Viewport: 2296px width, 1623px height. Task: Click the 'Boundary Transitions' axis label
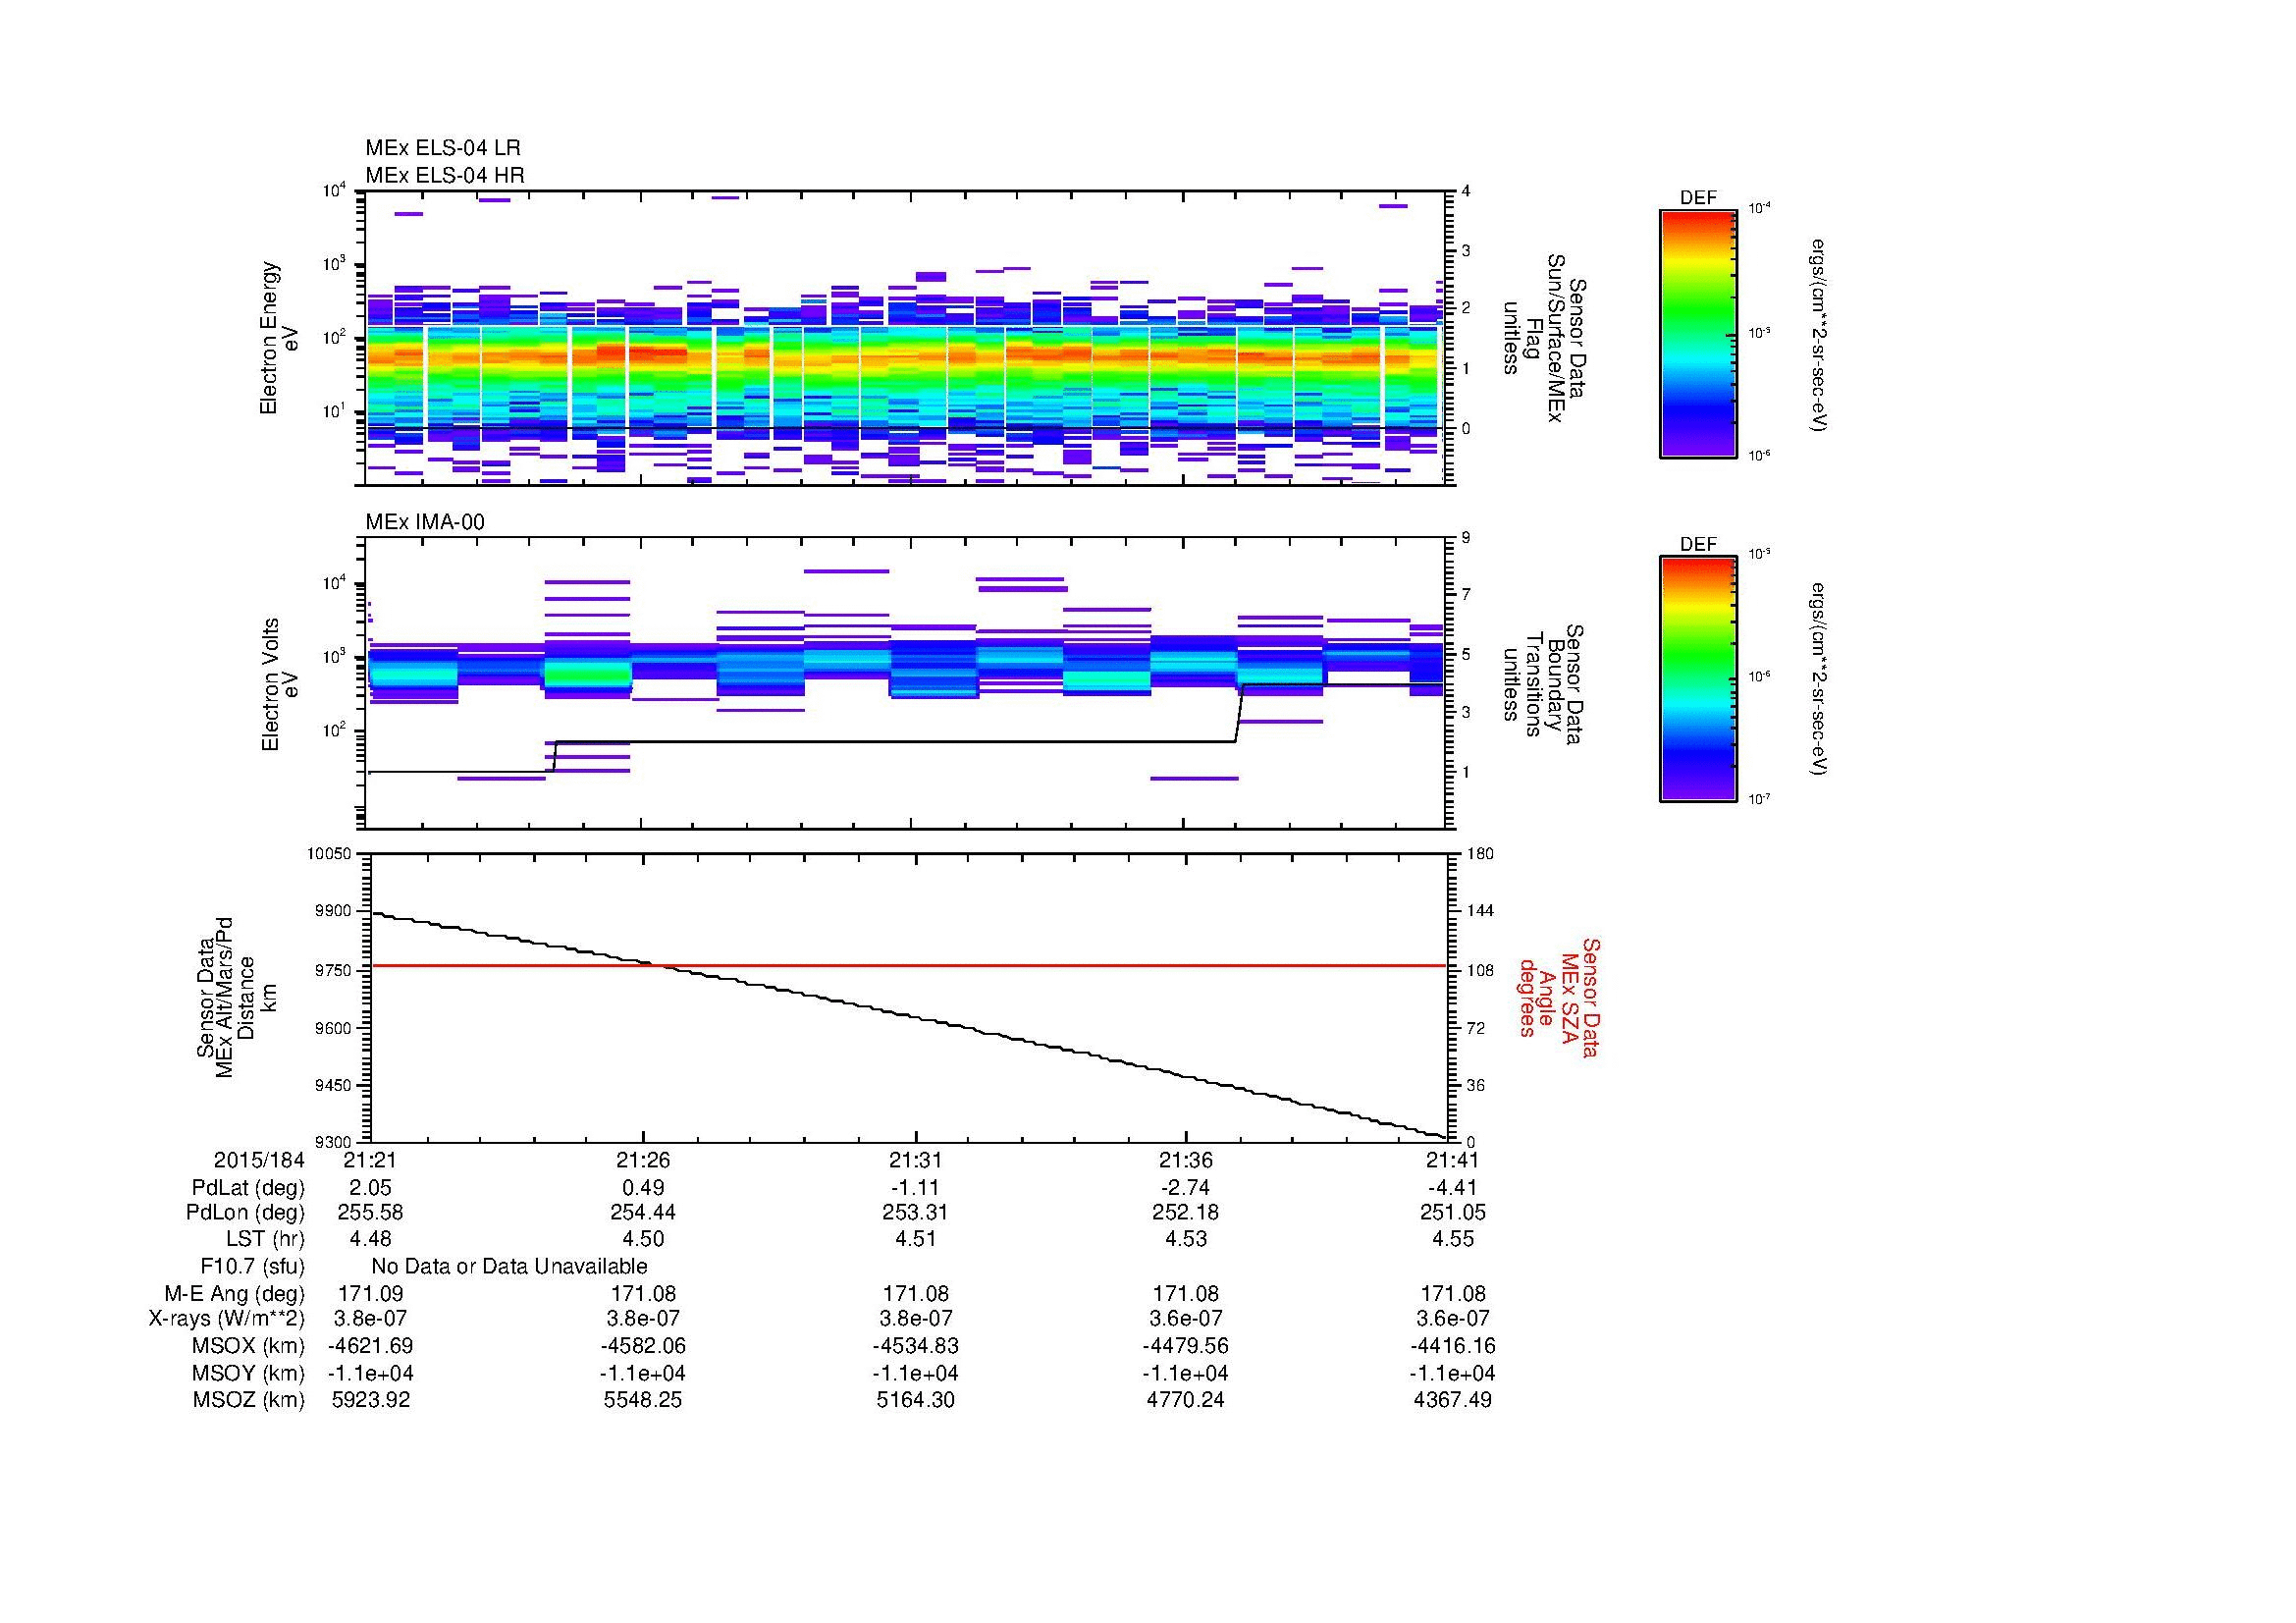point(1543,685)
